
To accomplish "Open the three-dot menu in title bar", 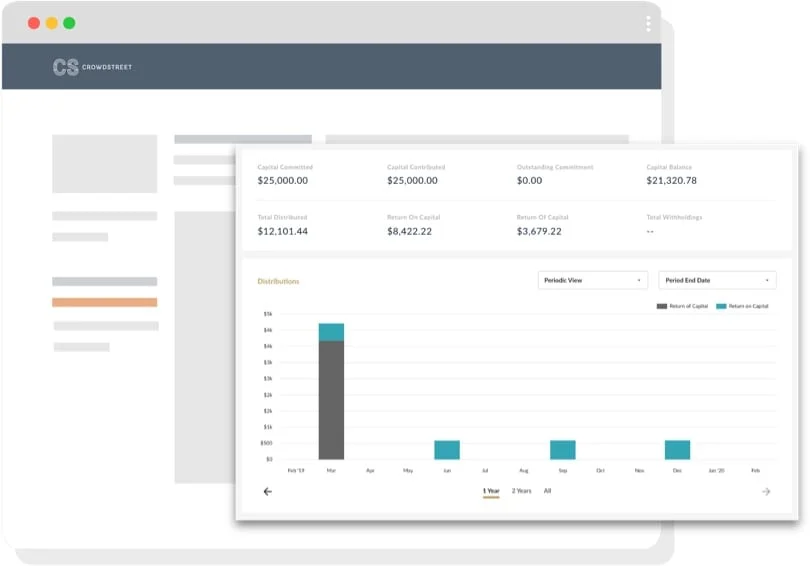I will 648,23.
